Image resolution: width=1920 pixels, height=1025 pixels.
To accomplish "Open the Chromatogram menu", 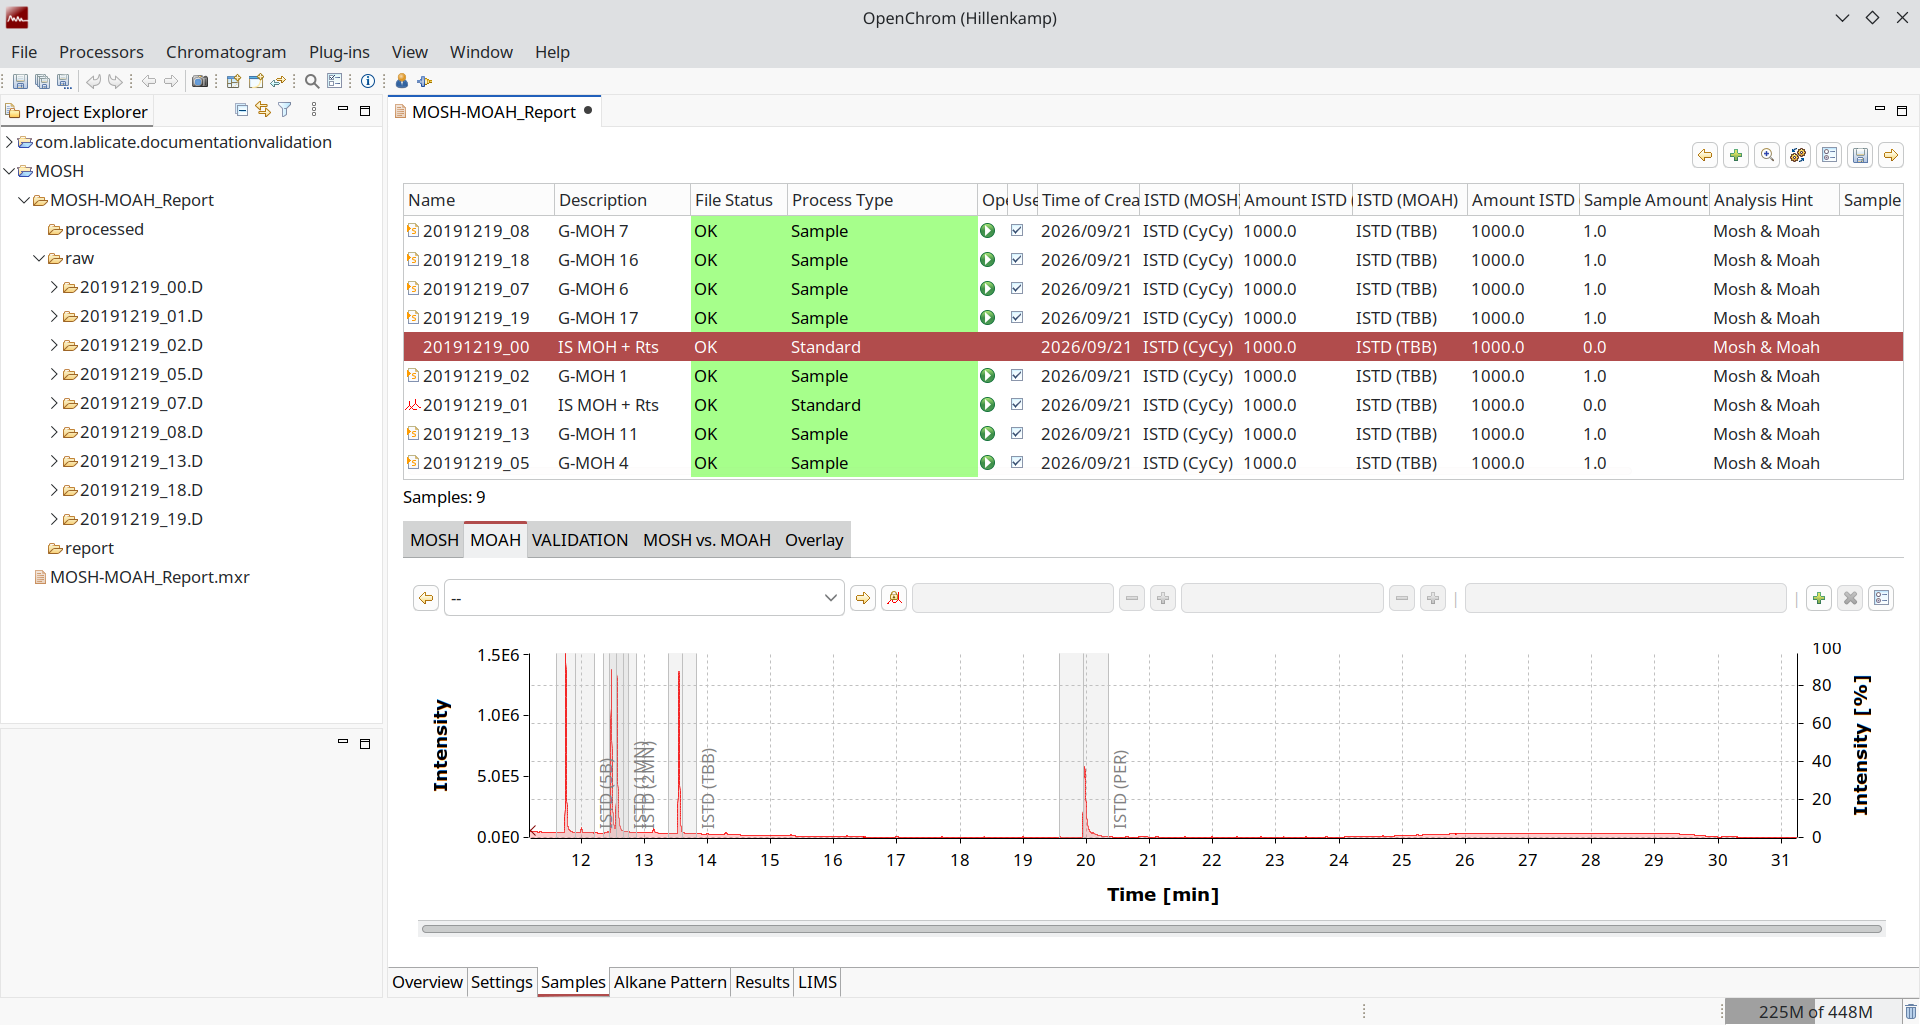I will 226,52.
